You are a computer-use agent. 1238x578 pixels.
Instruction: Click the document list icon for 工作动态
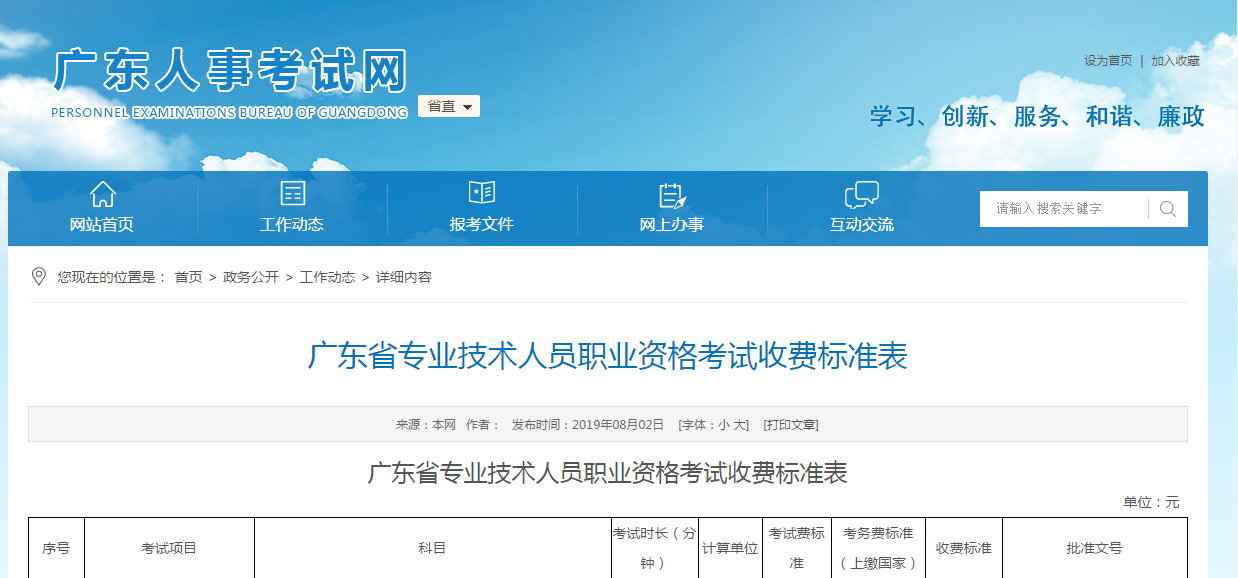[292, 194]
